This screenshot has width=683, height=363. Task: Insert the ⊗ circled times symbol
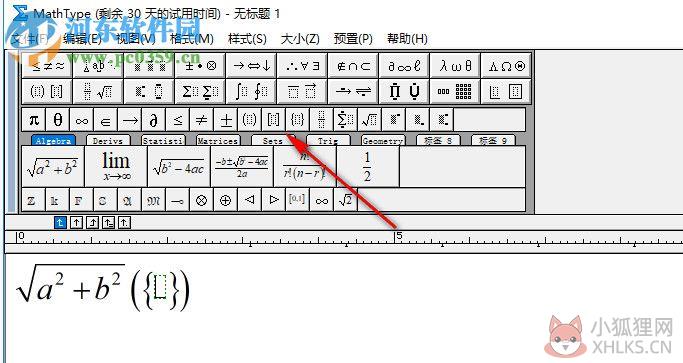point(201,200)
